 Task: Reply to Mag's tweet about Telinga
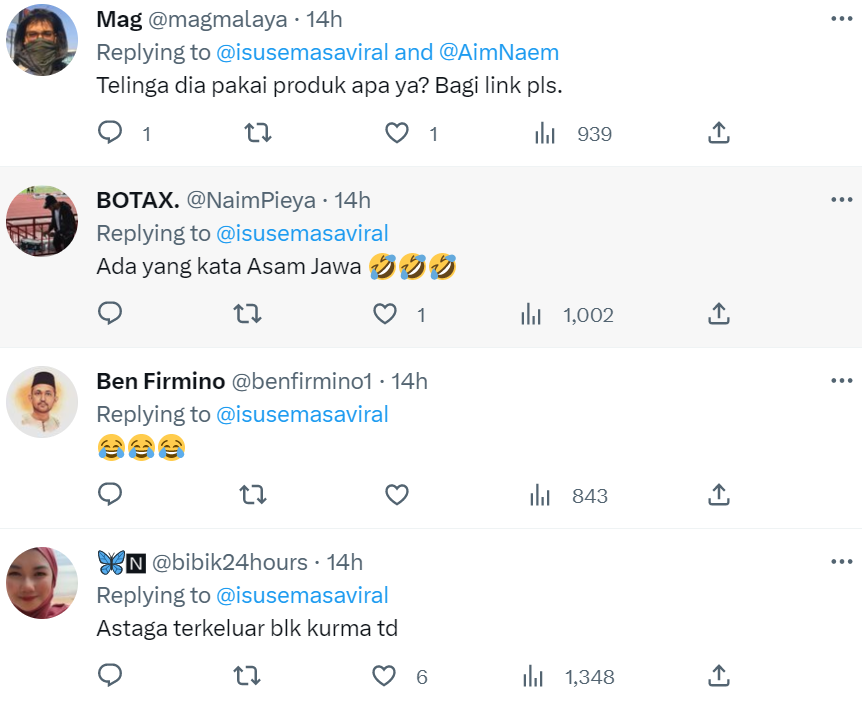[x=110, y=133]
